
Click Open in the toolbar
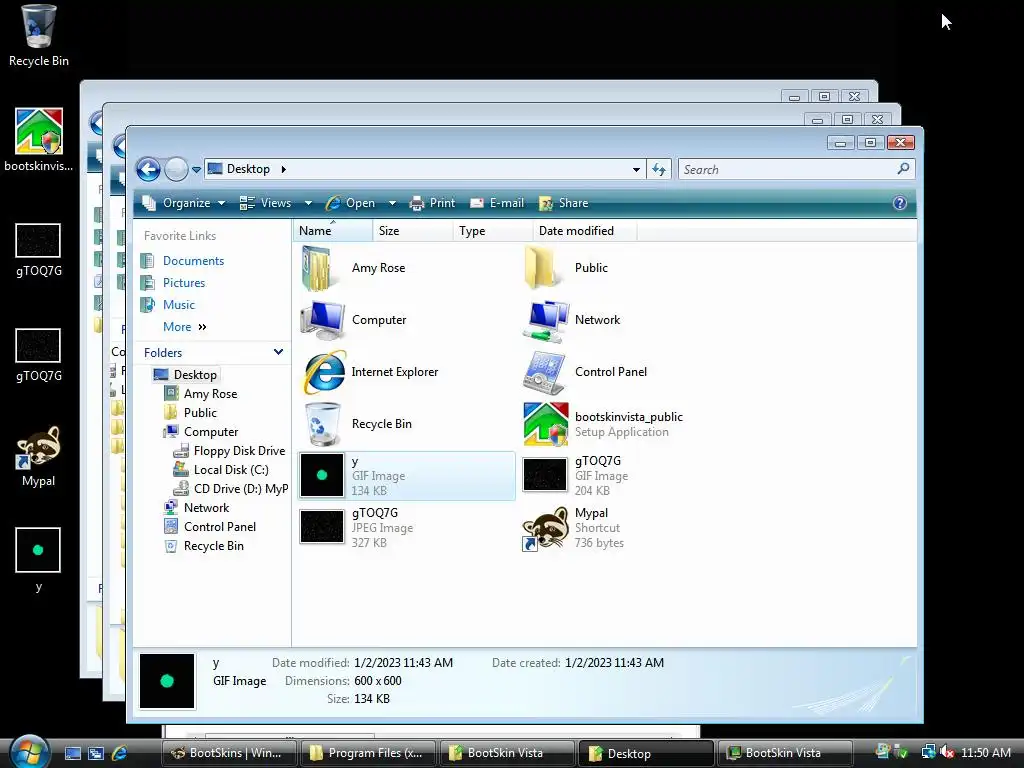tap(351, 203)
